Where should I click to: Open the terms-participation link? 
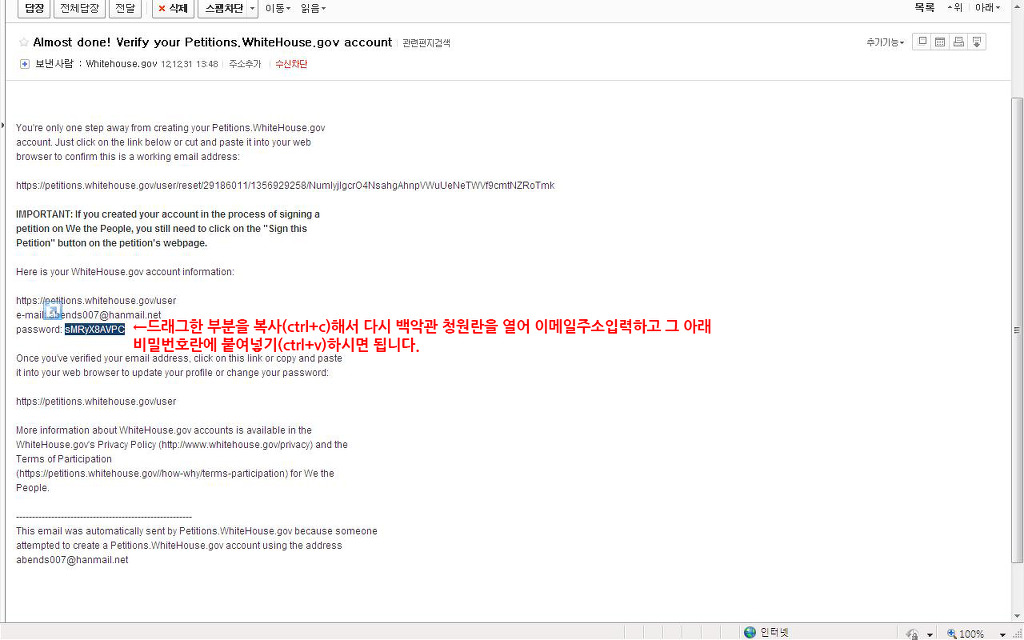pos(152,473)
